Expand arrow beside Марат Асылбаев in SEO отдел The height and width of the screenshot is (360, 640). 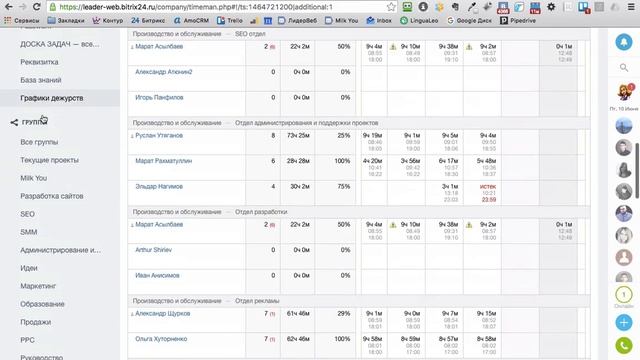(x=132, y=47)
